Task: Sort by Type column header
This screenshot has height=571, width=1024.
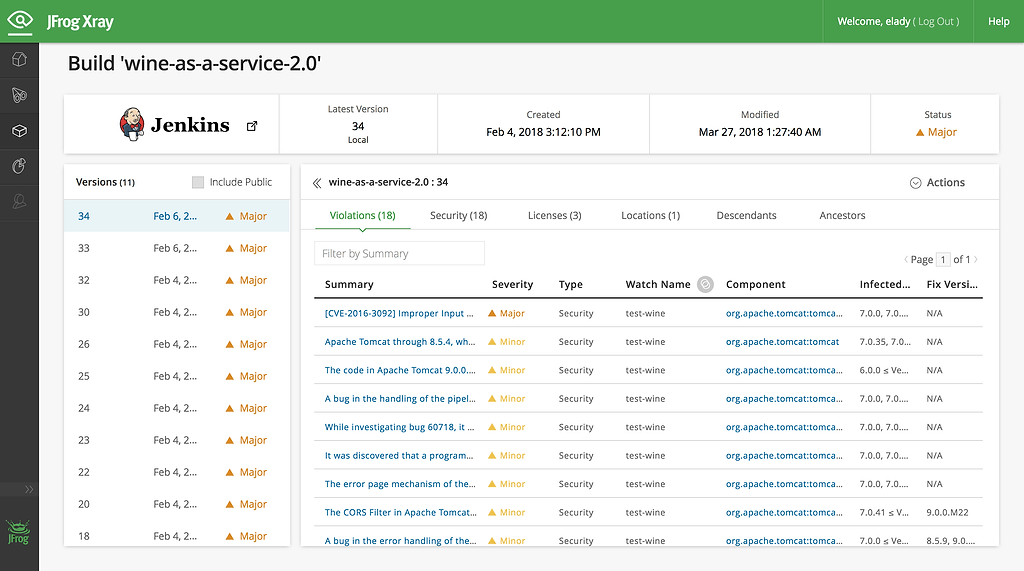Action: 570,284
